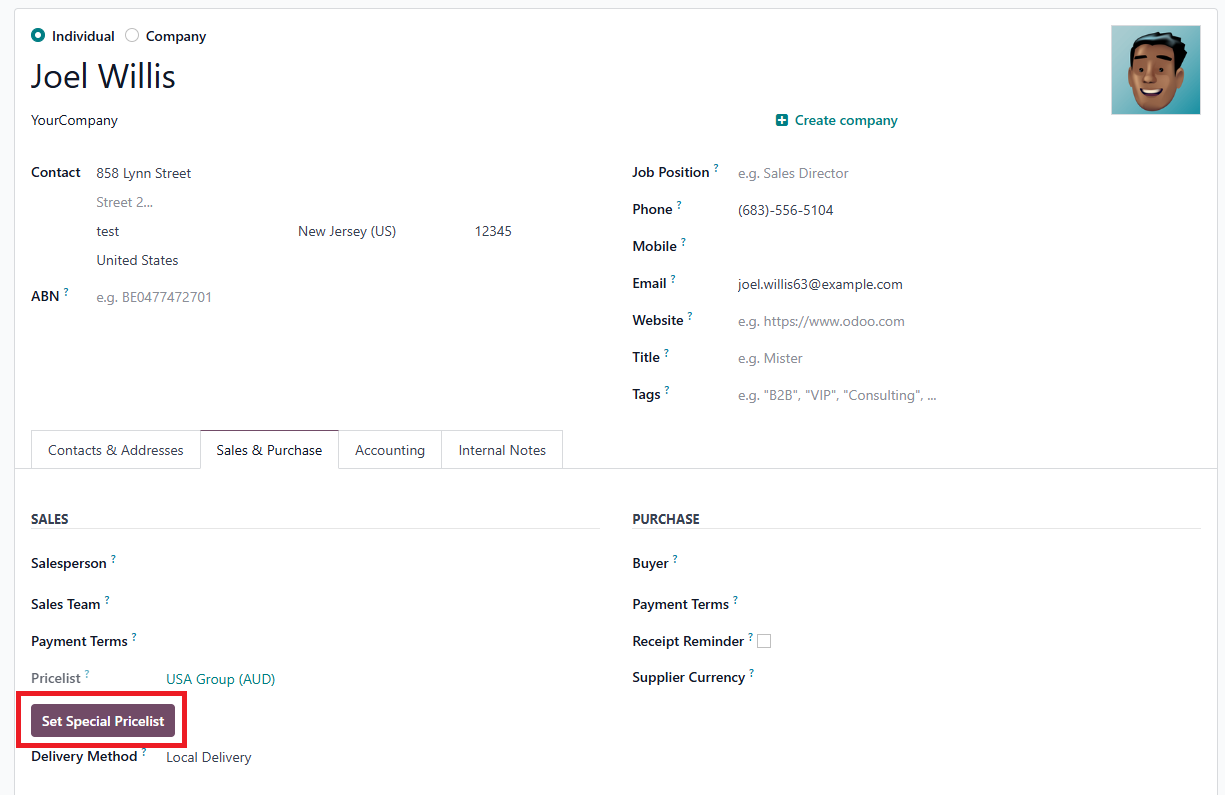Open the Contacts & Addresses tab
Screen dimensions: 1225x795
(116, 450)
